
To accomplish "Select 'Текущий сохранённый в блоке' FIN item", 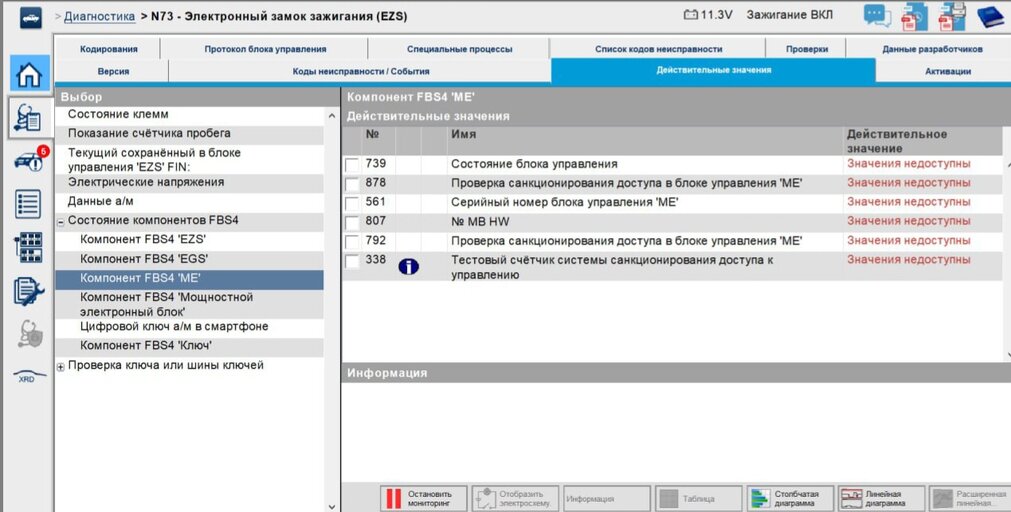I will 190,160.
